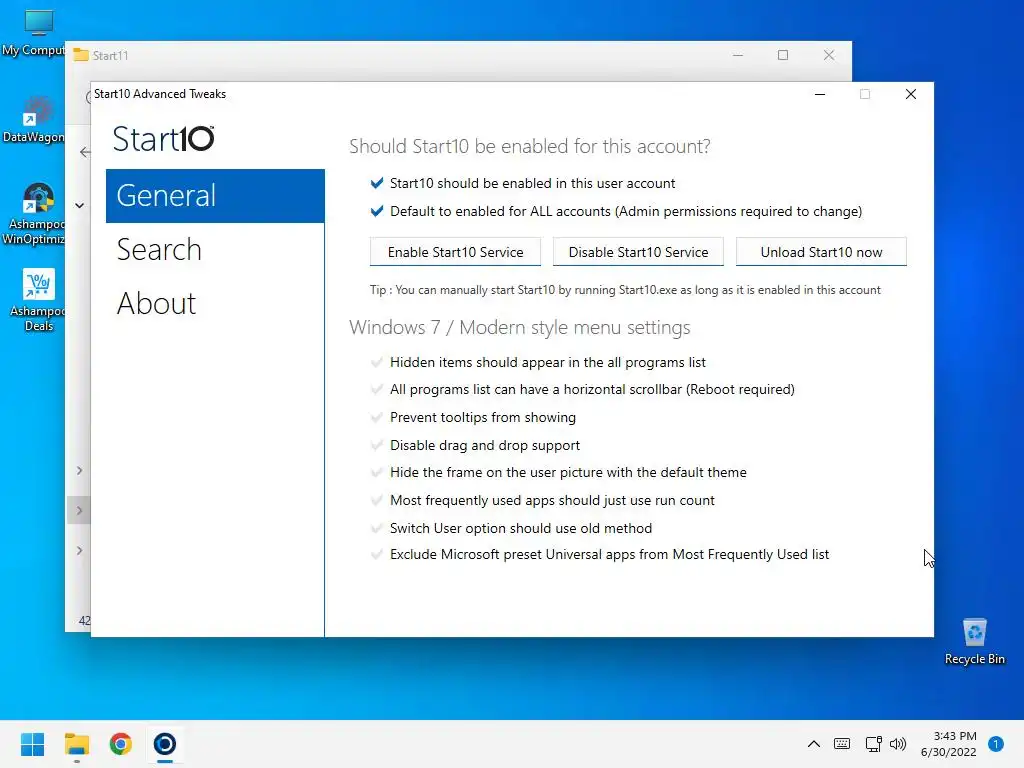This screenshot has height=768, width=1024.
Task: Click the back arrow in Start11 window
Action: [x=84, y=152]
